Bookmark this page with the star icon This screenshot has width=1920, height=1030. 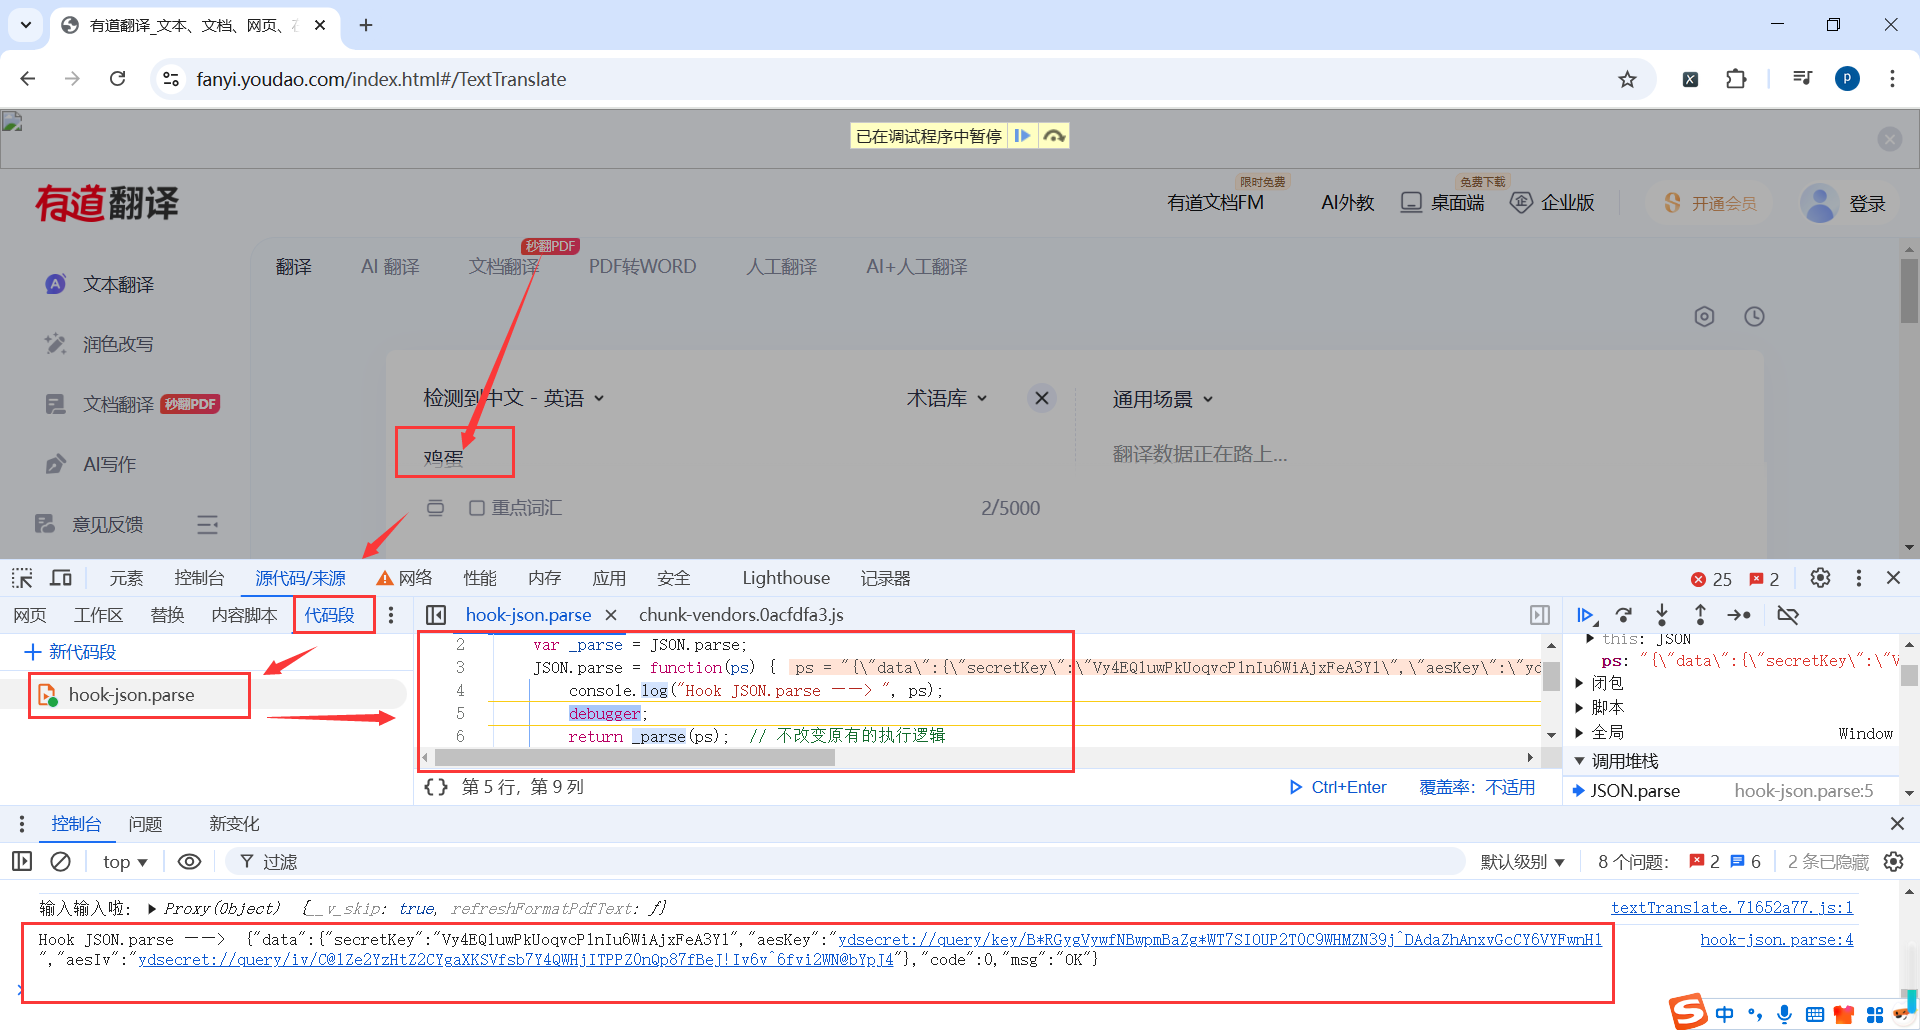pyautogui.click(x=1628, y=79)
